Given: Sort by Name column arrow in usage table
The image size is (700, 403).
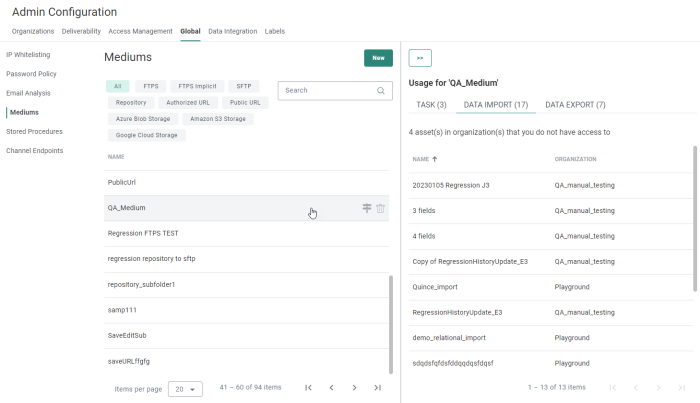Looking at the screenshot, I should [x=435, y=159].
